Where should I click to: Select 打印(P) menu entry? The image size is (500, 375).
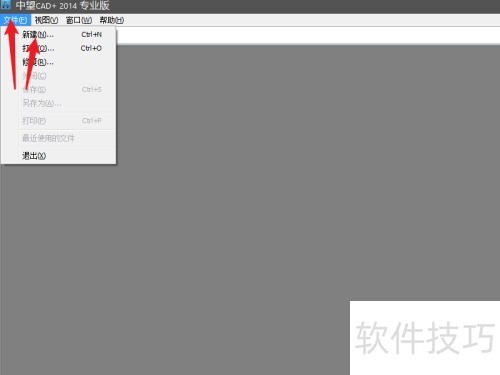pos(59,120)
